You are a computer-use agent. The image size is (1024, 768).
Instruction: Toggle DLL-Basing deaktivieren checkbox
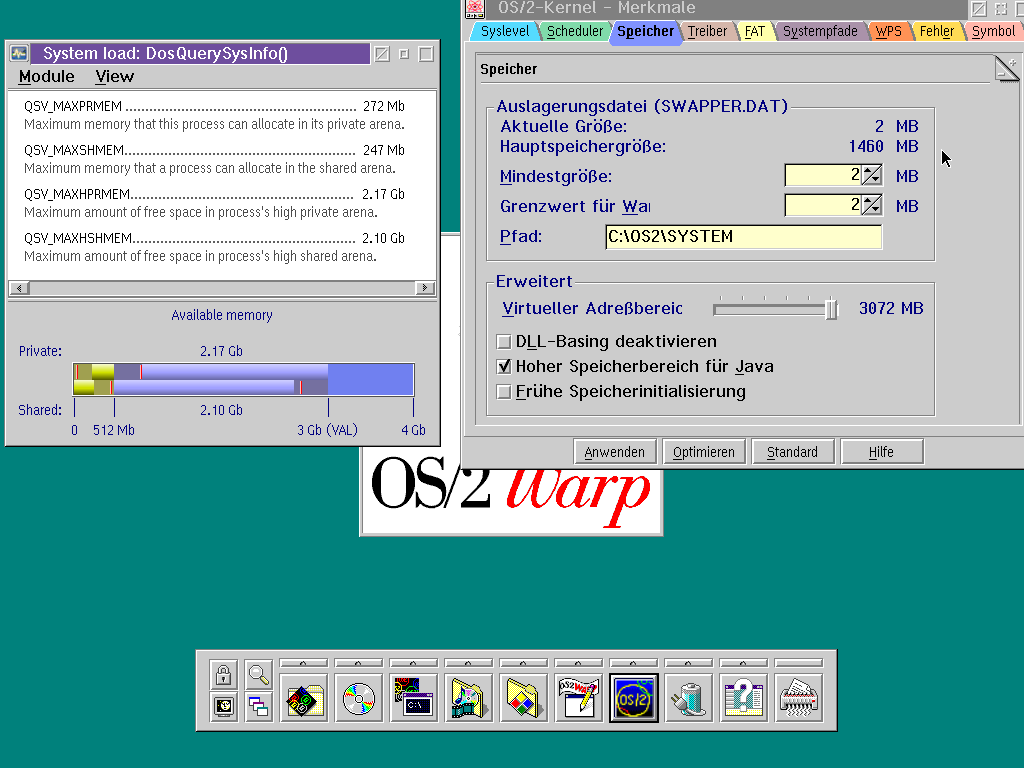[x=504, y=342]
